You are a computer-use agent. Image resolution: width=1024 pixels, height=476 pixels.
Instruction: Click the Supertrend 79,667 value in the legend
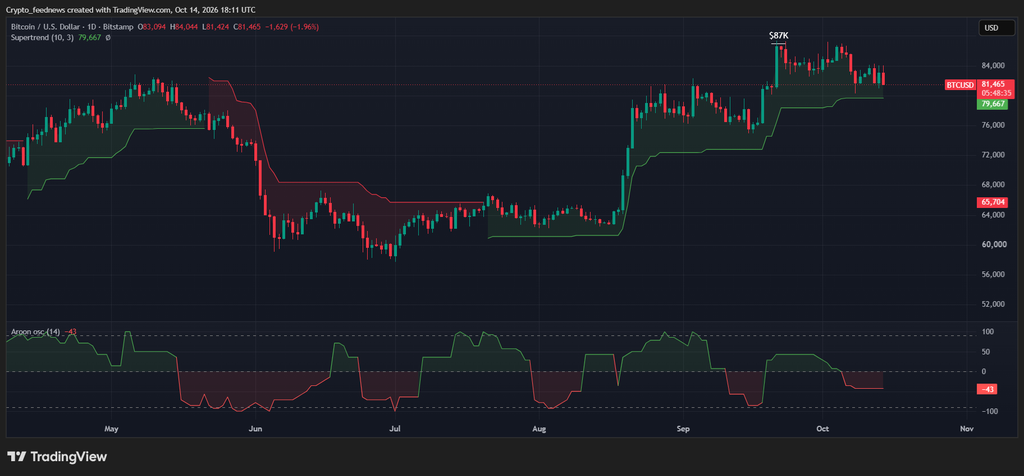(x=88, y=38)
